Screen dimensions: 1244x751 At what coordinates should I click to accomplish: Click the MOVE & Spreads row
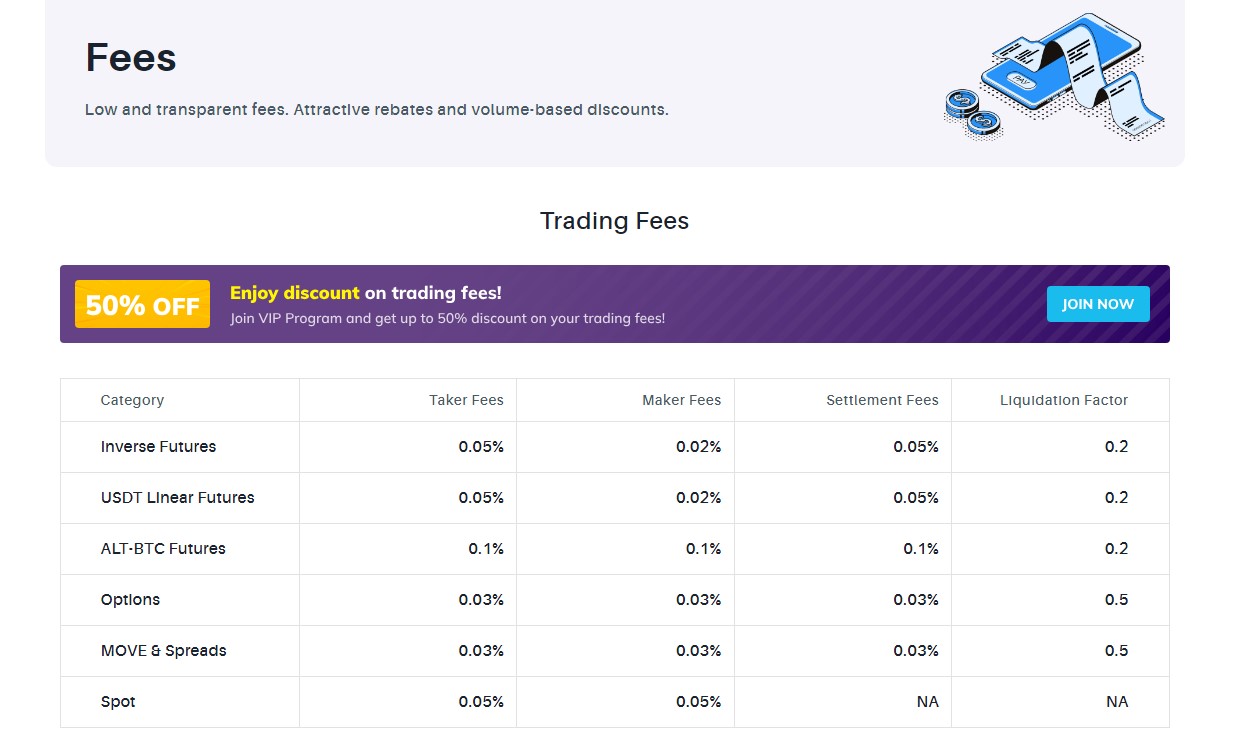pos(163,650)
